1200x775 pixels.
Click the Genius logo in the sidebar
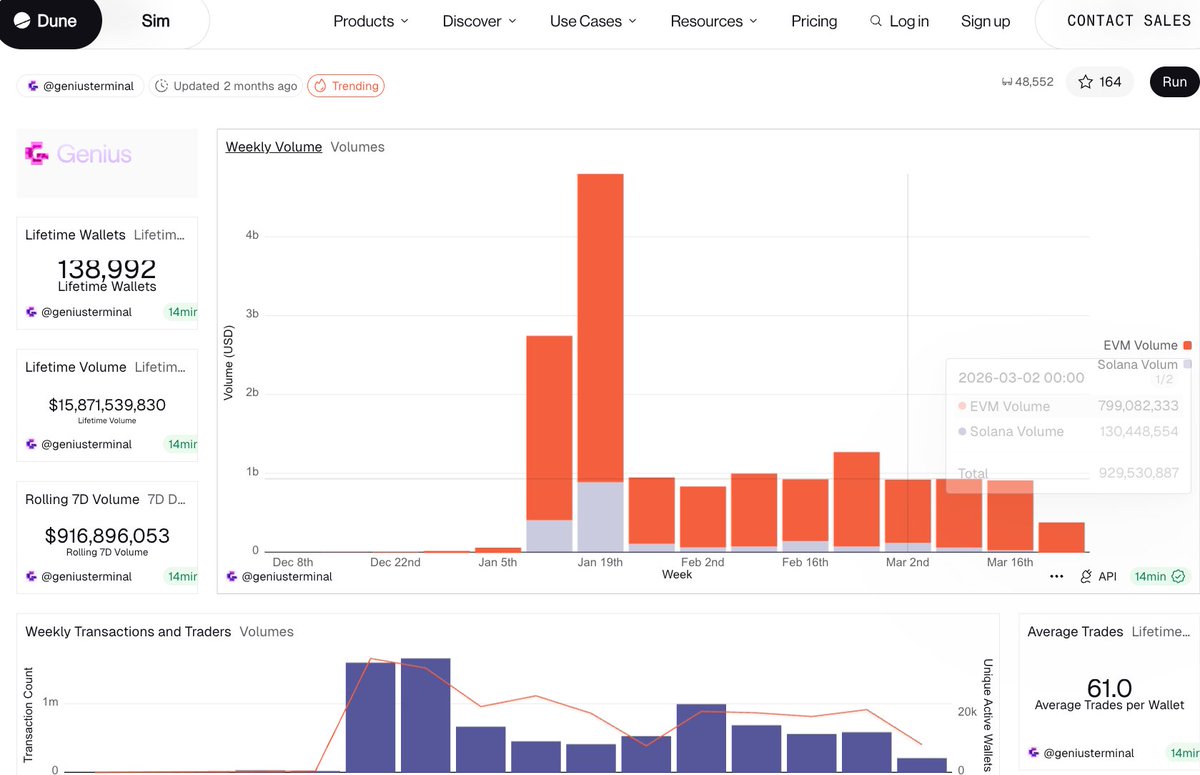(78, 155)
